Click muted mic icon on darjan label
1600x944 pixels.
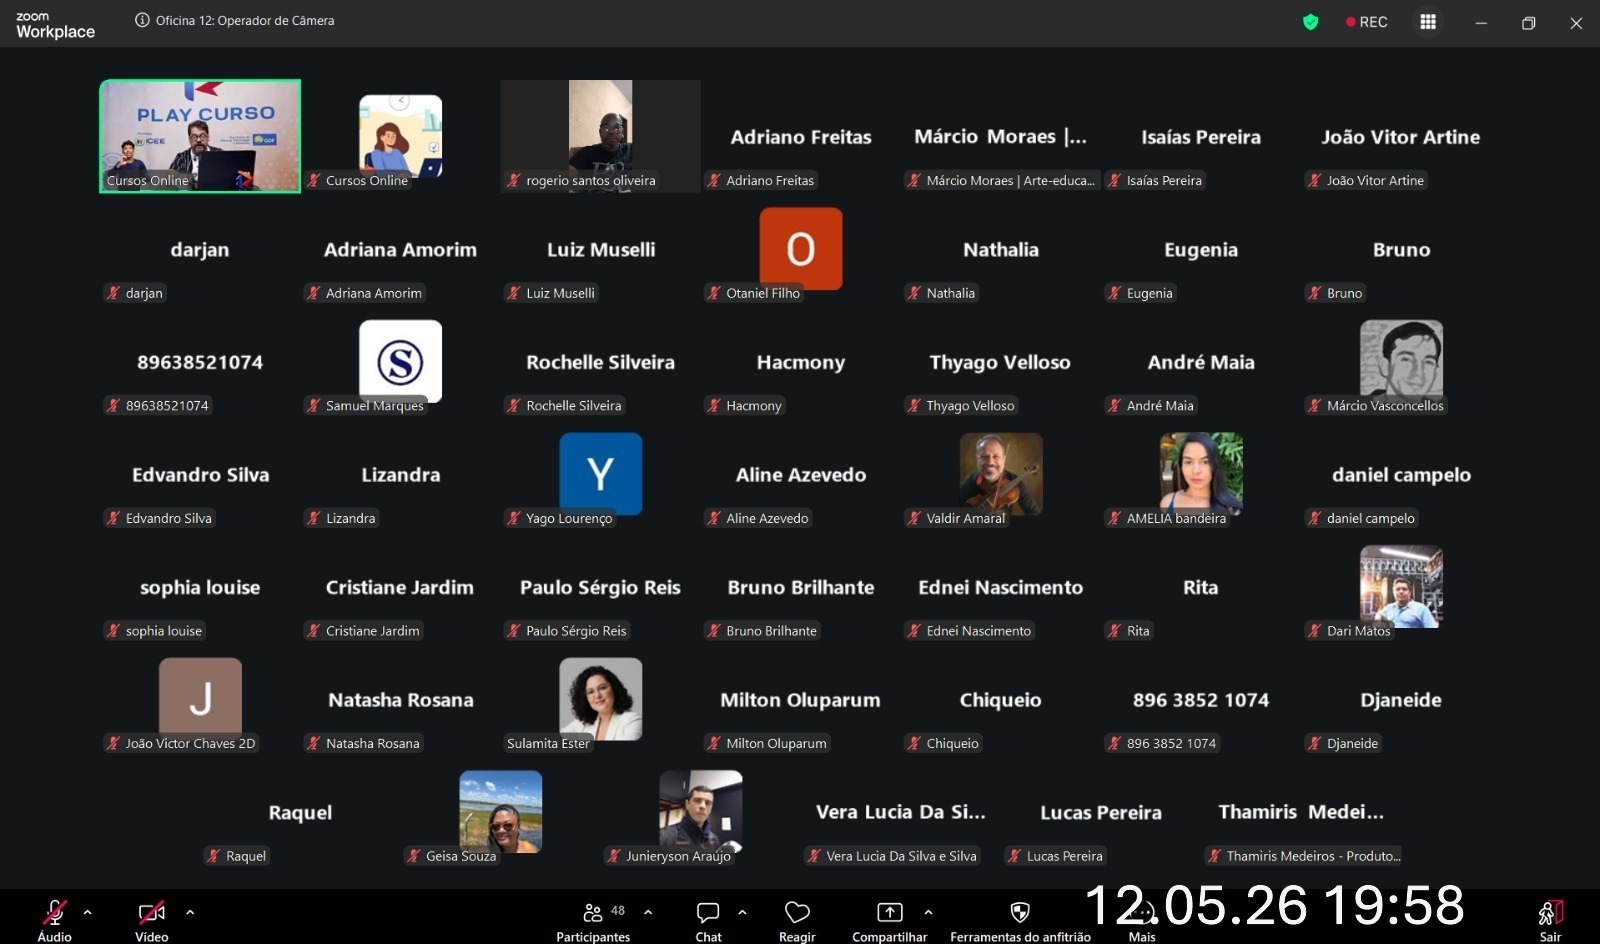tap(113, 293)
